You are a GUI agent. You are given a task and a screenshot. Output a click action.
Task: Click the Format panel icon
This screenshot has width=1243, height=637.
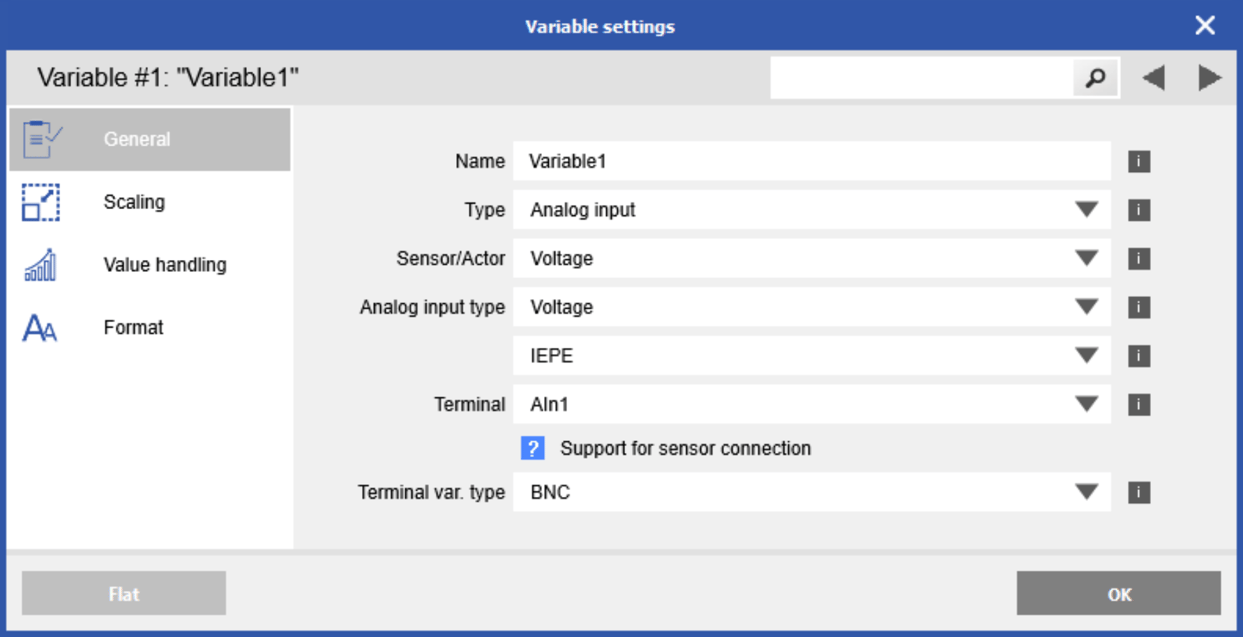39,326
